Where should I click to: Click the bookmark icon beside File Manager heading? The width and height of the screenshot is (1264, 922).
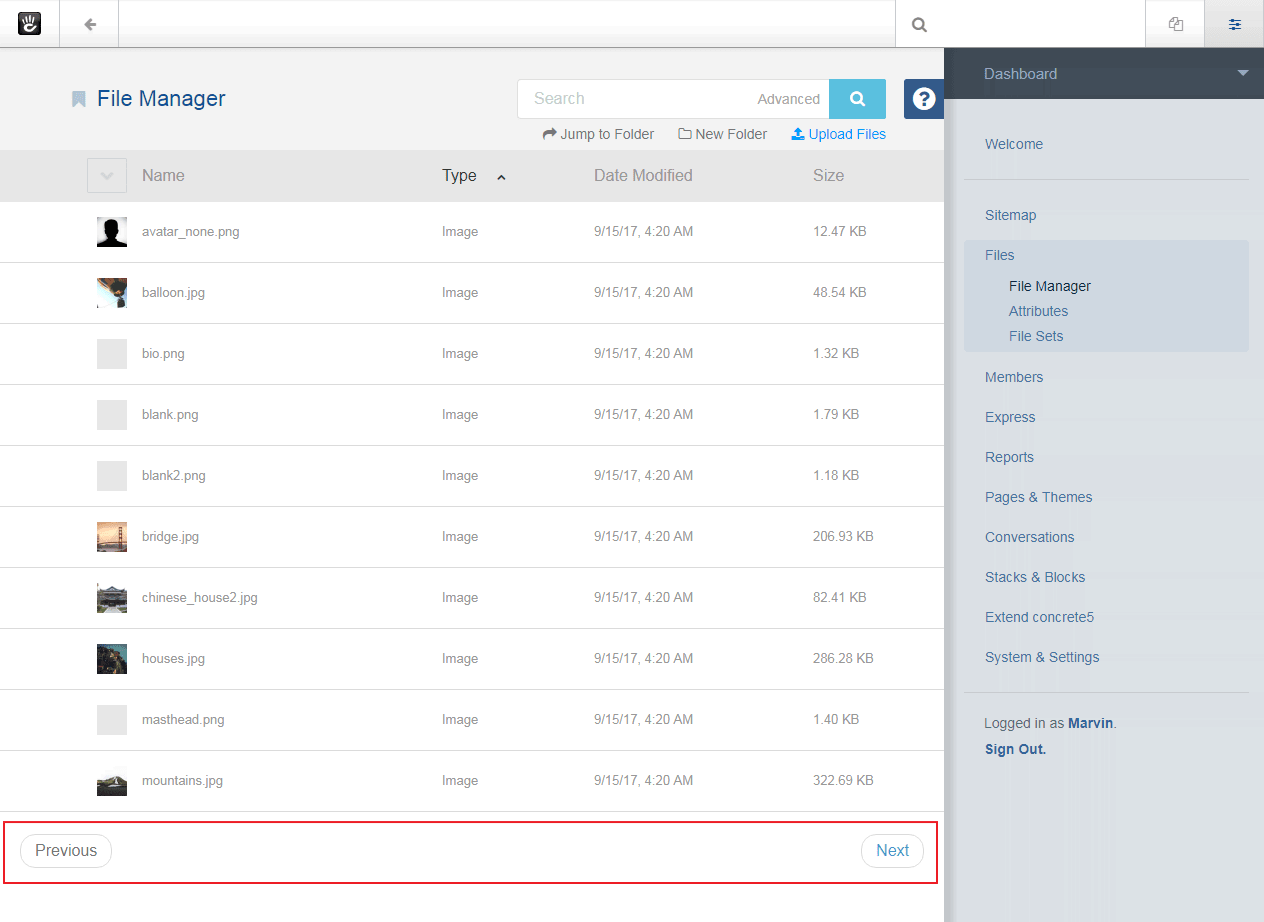point(77,99)
